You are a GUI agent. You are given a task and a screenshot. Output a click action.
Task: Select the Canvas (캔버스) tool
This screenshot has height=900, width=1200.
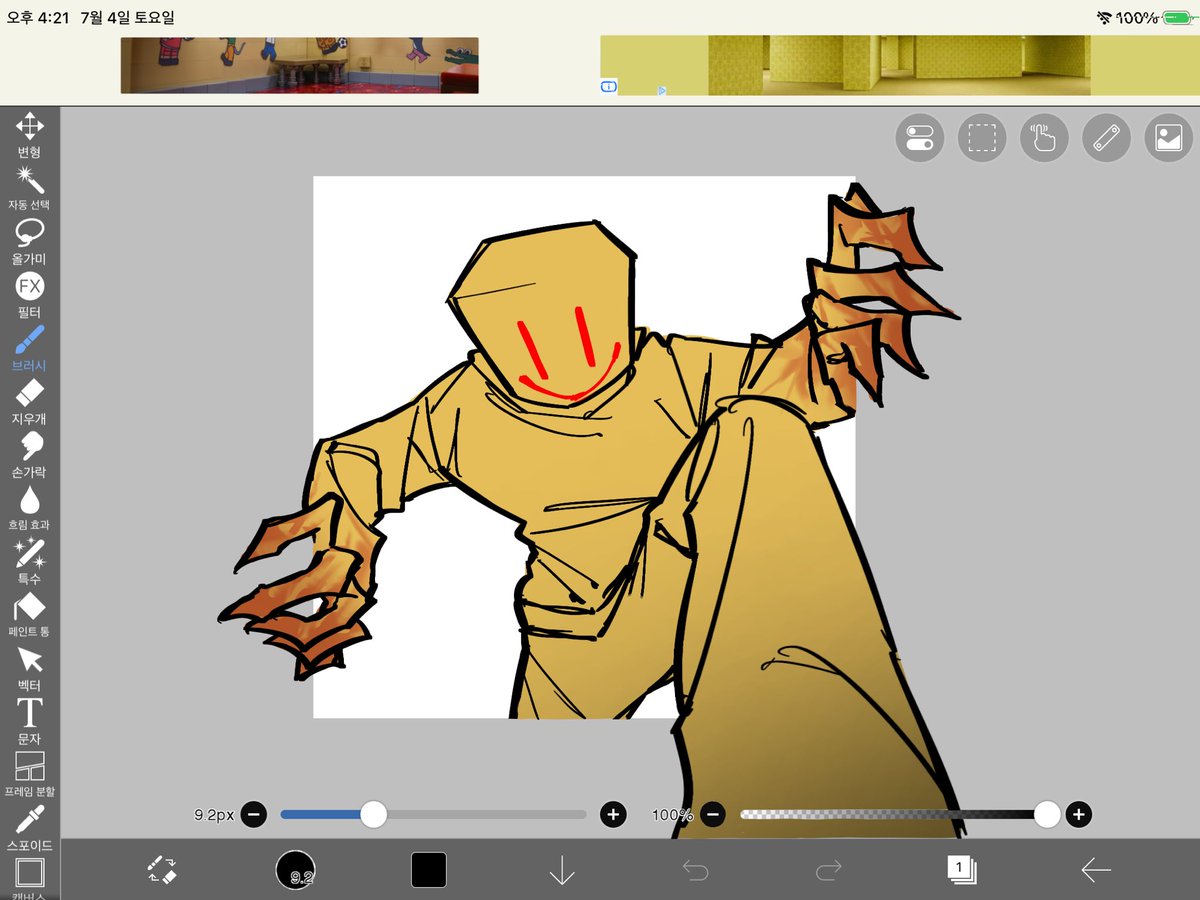click(x=30, y=878)
